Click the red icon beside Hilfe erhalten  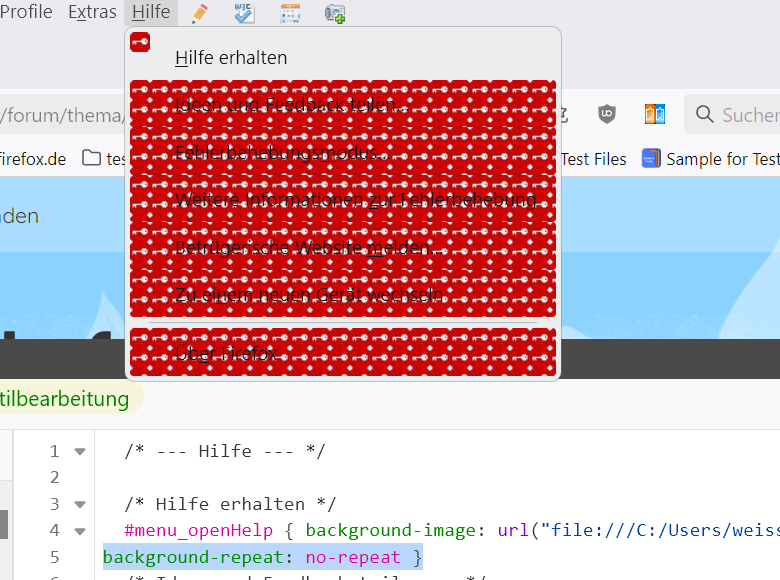coord(140,41)
